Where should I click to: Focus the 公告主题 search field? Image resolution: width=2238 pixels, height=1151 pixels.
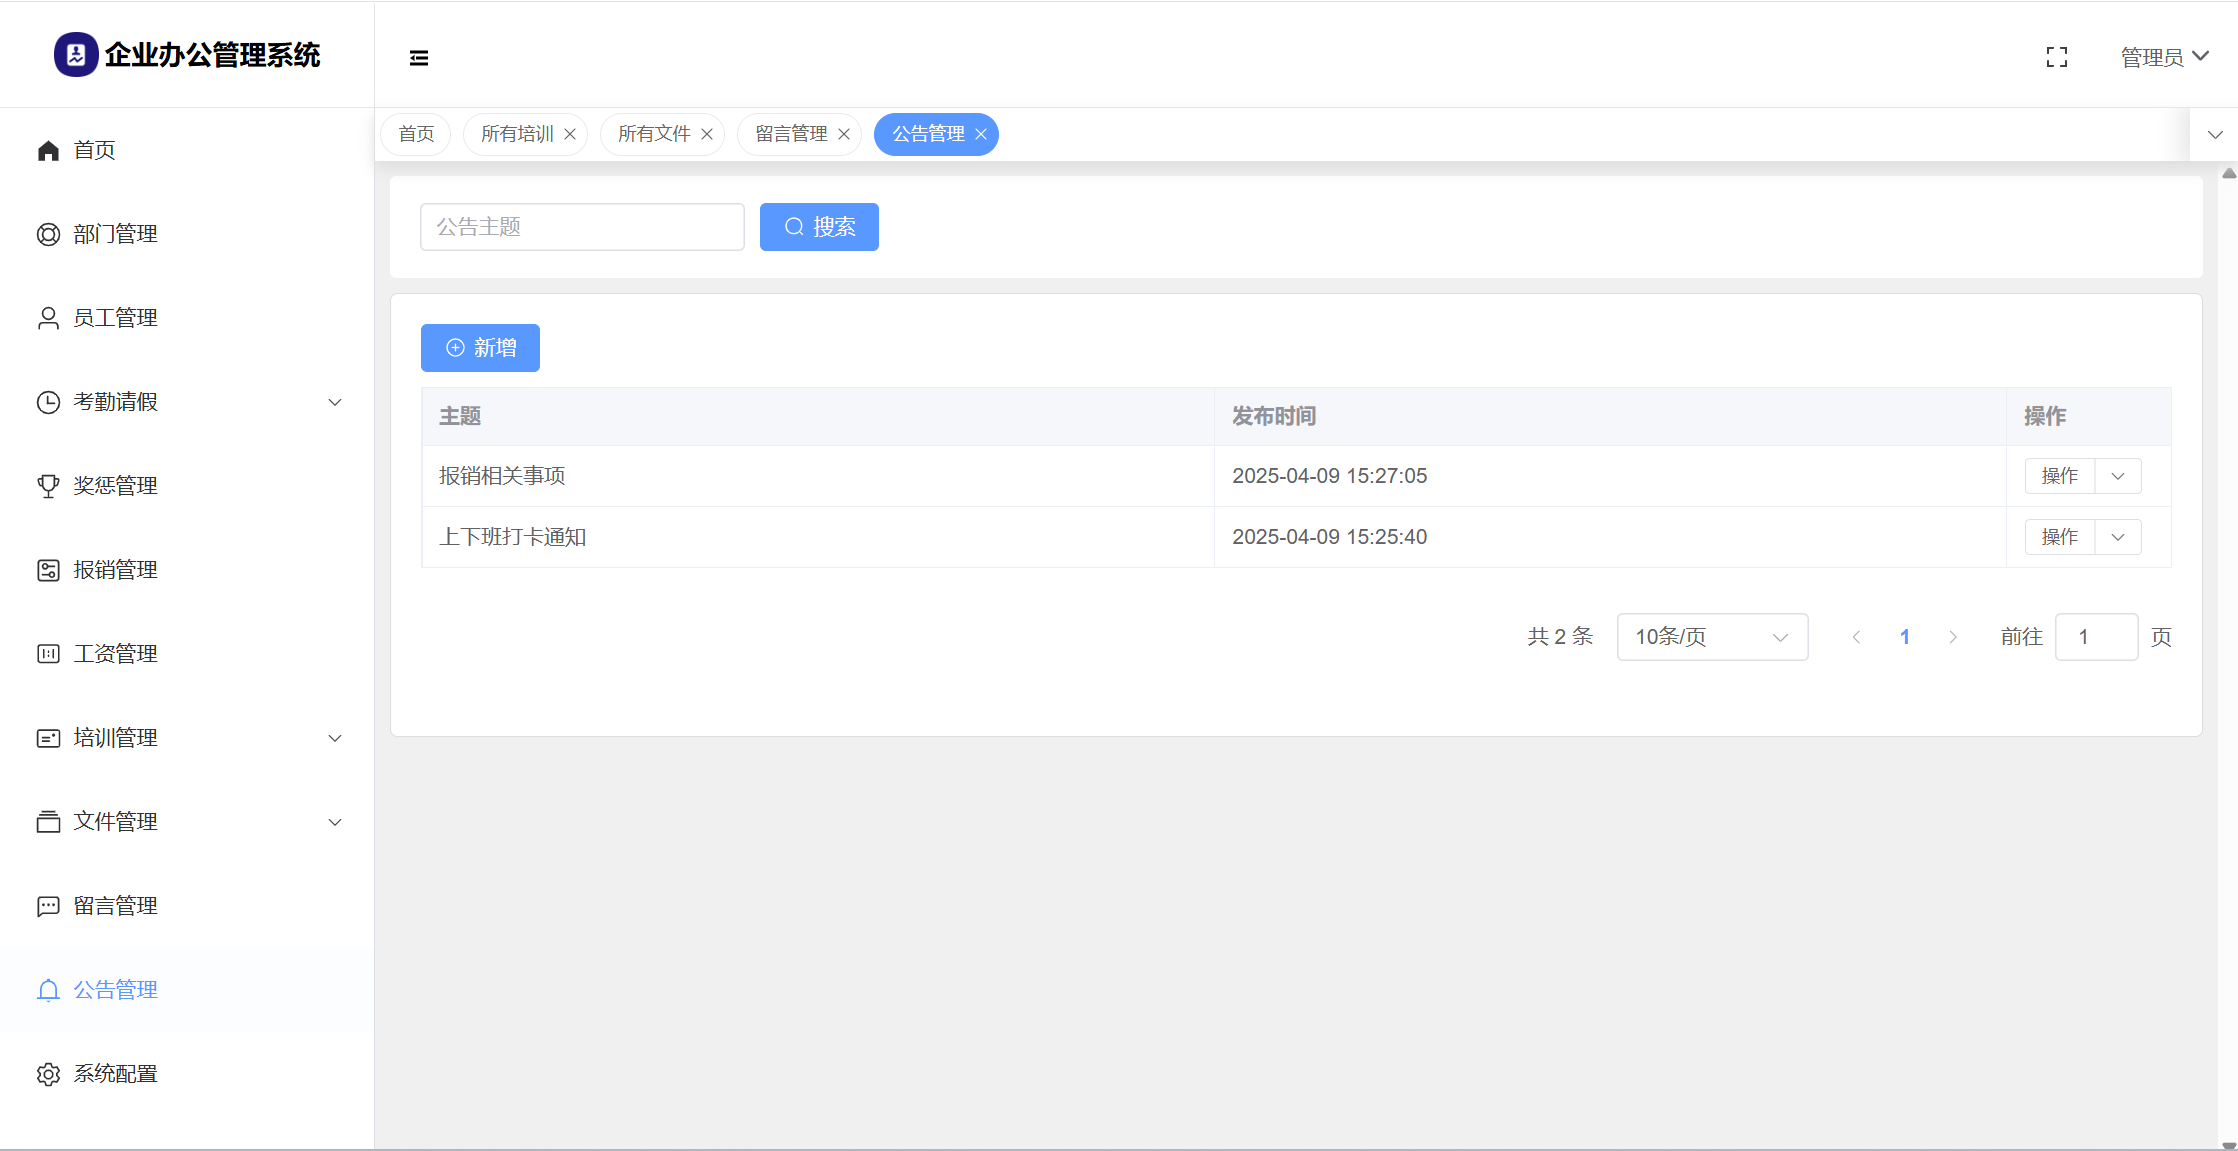point(582,227)
